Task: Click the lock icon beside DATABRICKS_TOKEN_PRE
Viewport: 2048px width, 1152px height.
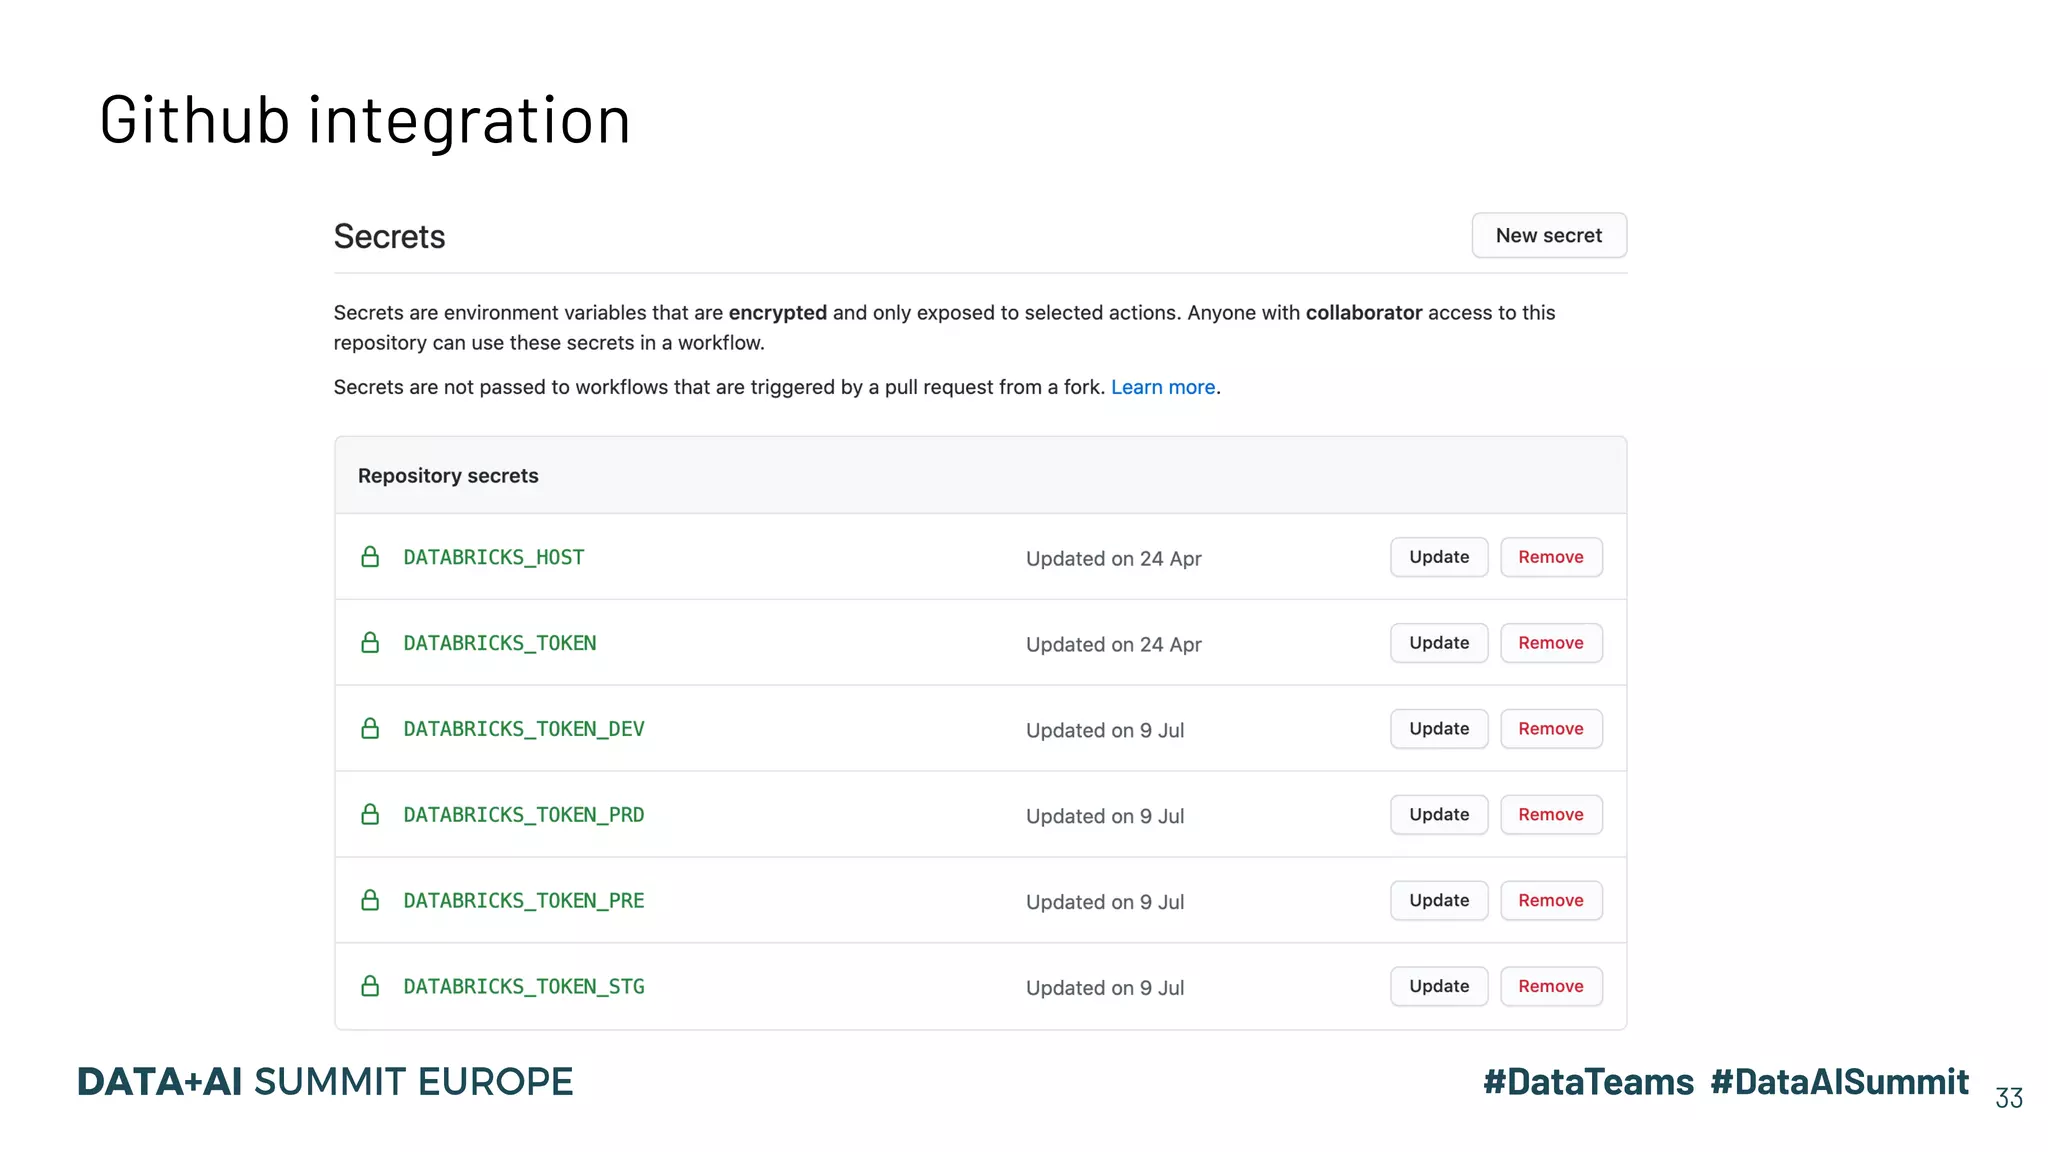Action: (x=370, y=901)
